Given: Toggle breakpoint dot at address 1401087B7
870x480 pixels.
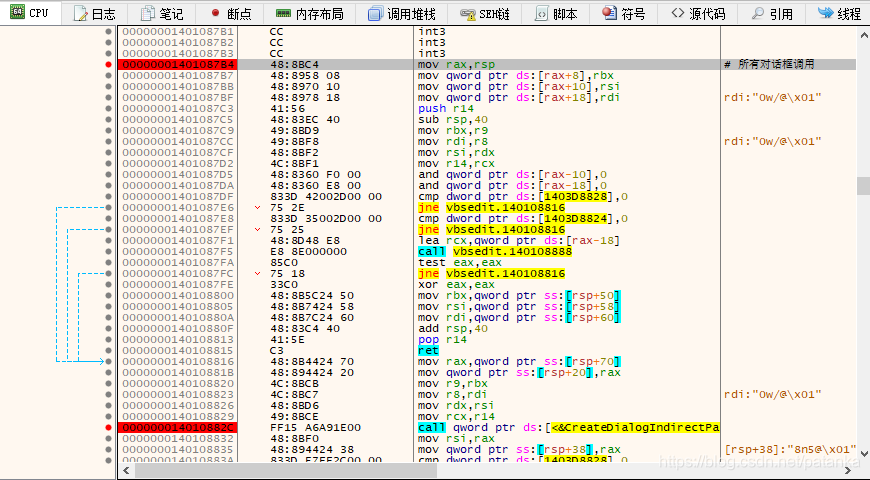Looking at the screenshot, I should (x=108, y=75).
